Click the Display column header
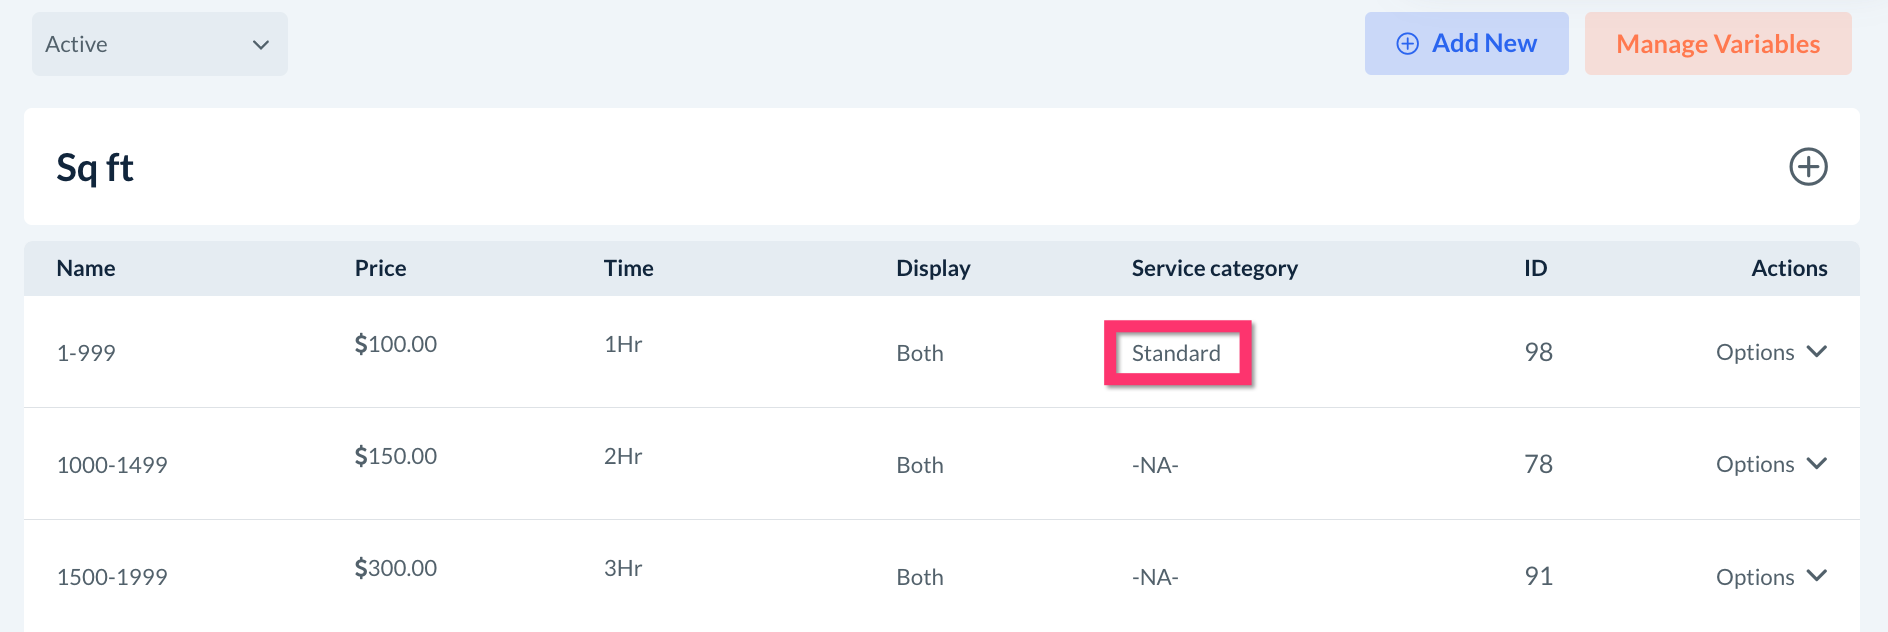The width and height of the screenshot is (1888, 632). (933, 268)
